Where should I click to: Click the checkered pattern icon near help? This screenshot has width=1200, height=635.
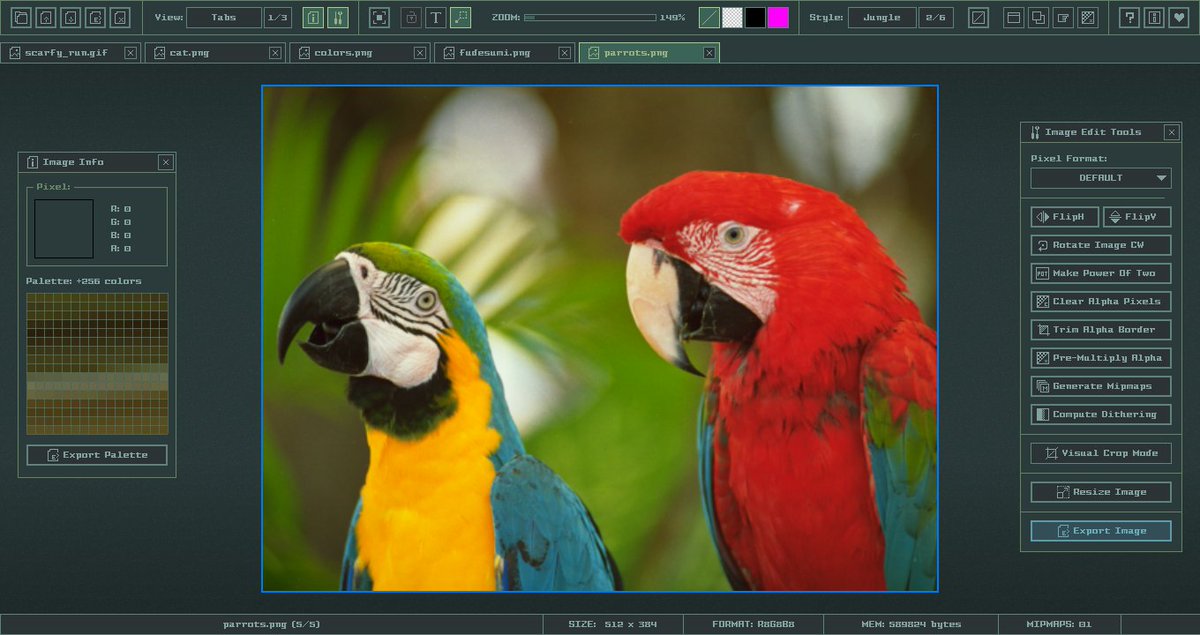tap(1089, 17)
